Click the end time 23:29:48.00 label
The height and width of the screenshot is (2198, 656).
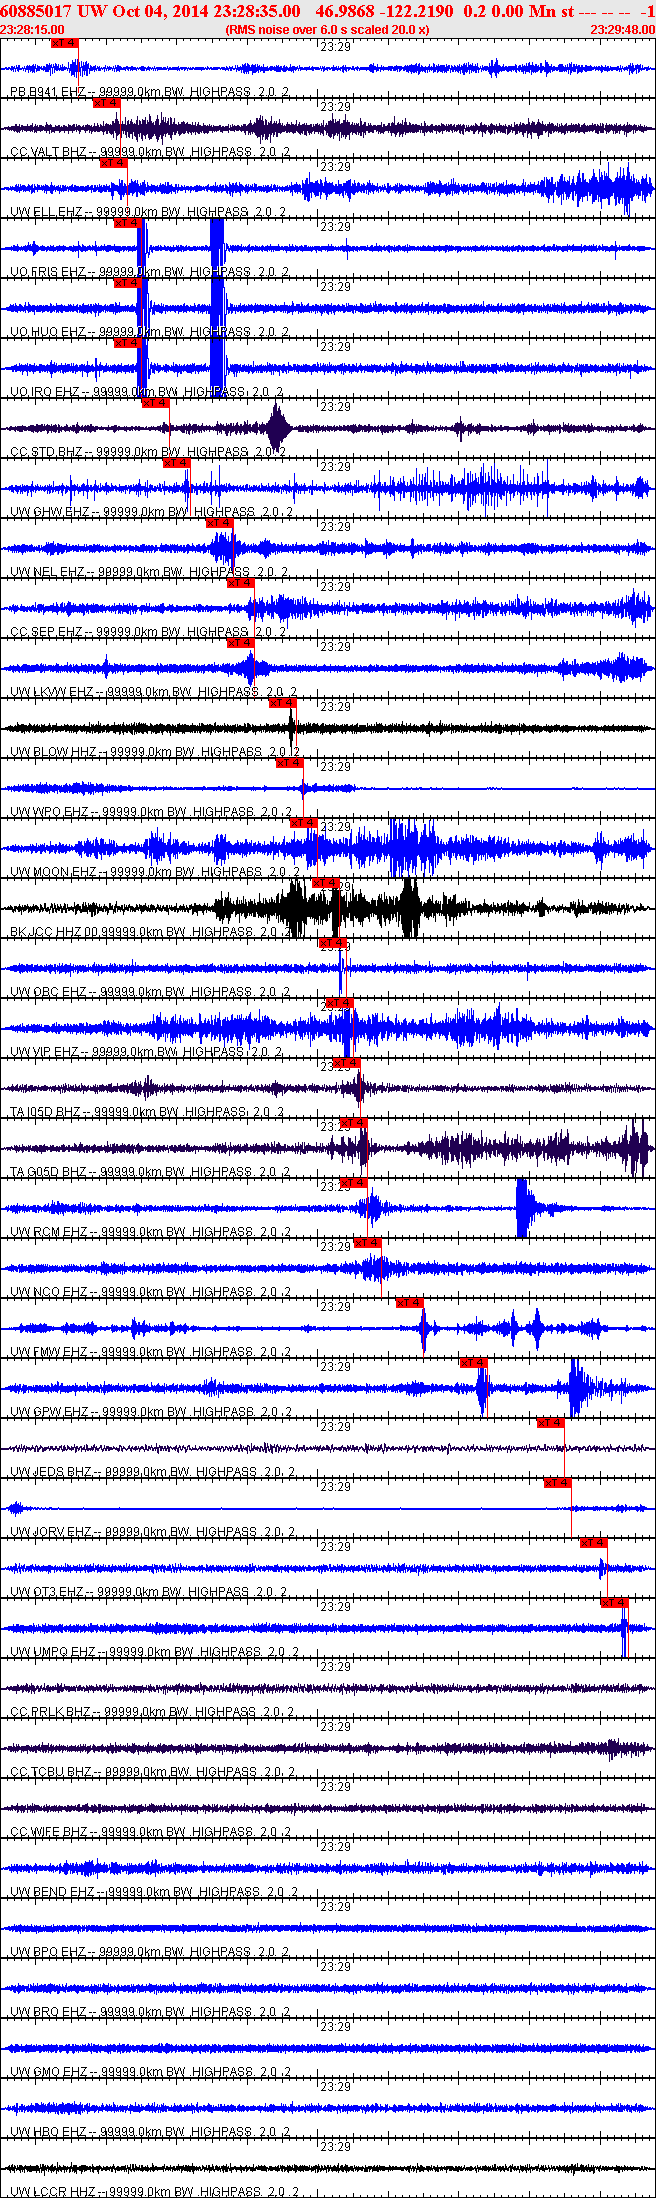coord(623,30)
